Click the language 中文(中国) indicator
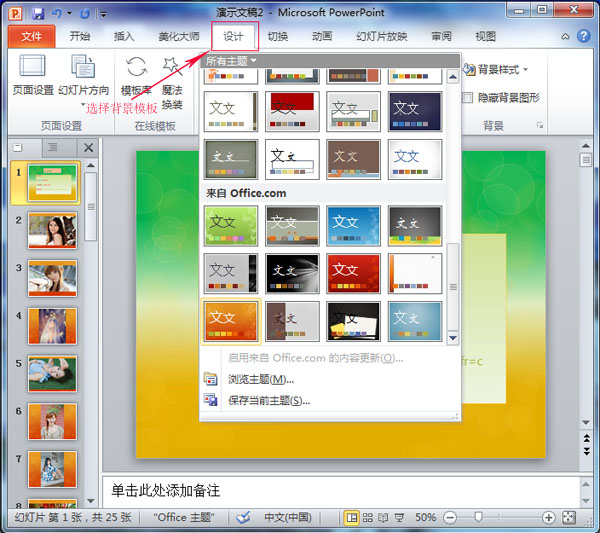The image size is (600, 533). coord(288,518)
